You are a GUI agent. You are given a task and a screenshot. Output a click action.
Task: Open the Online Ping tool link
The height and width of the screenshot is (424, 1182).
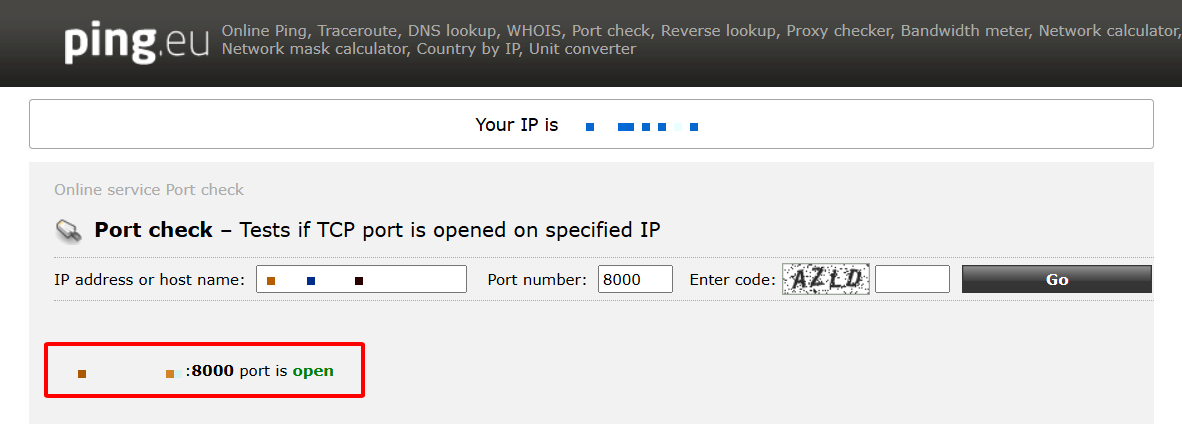click(263, 31)
